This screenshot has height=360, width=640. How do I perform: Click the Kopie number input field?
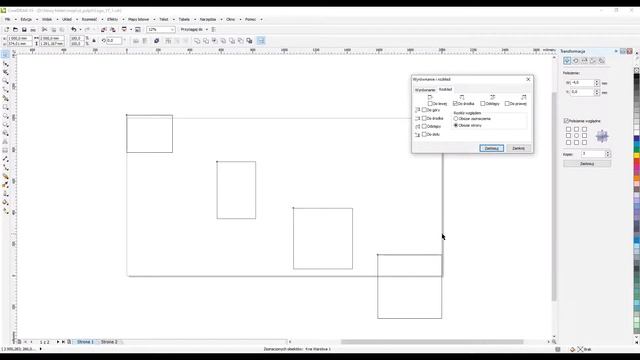tap(593, 154)
